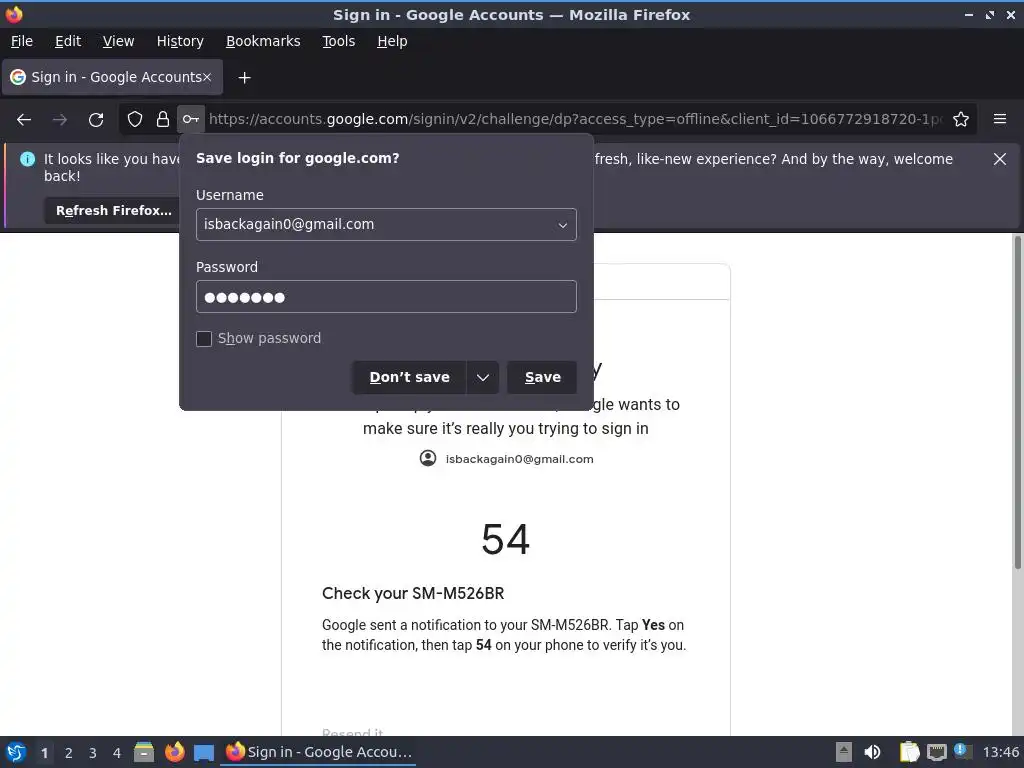Screen dimensions: 1024x768
Task: Click the verification number 54
Action: (505, 539)
